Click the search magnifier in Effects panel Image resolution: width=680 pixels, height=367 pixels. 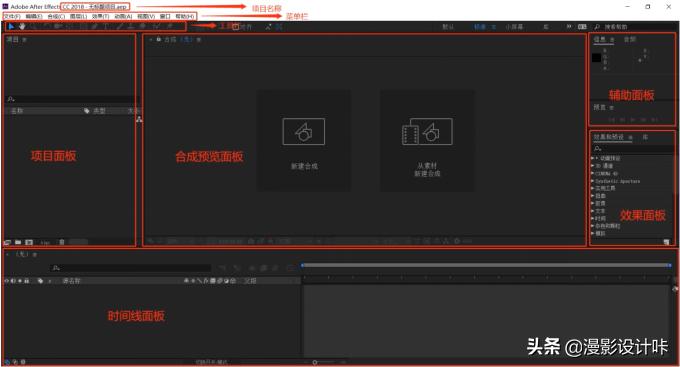598,148
